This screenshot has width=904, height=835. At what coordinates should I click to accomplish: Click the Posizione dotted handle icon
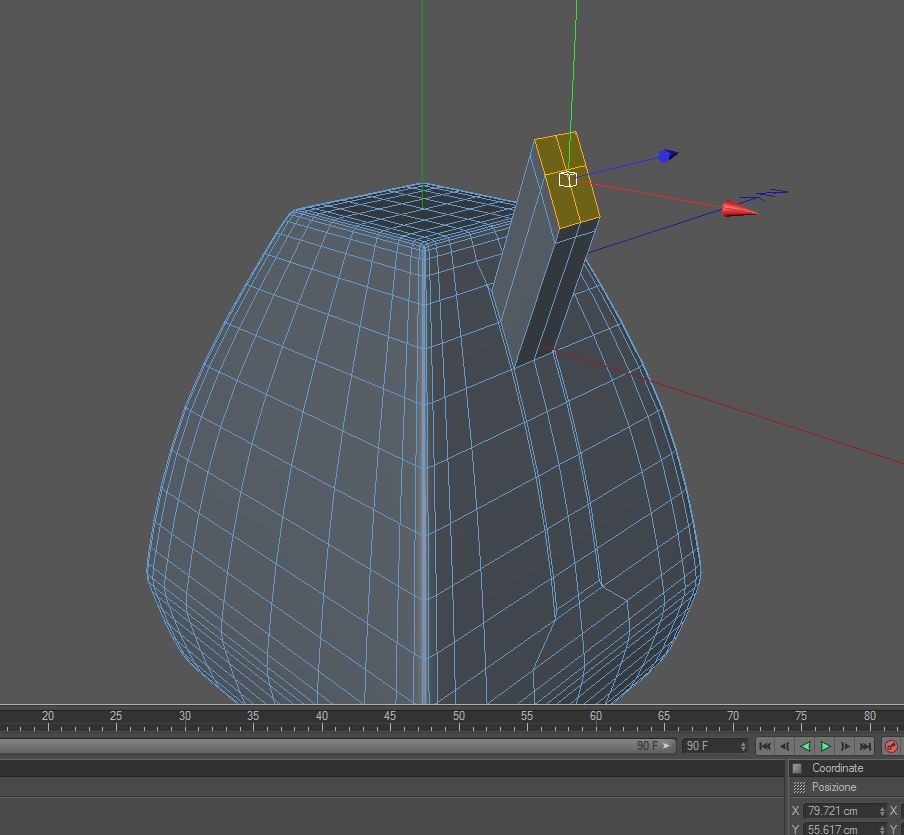(799, 787)
